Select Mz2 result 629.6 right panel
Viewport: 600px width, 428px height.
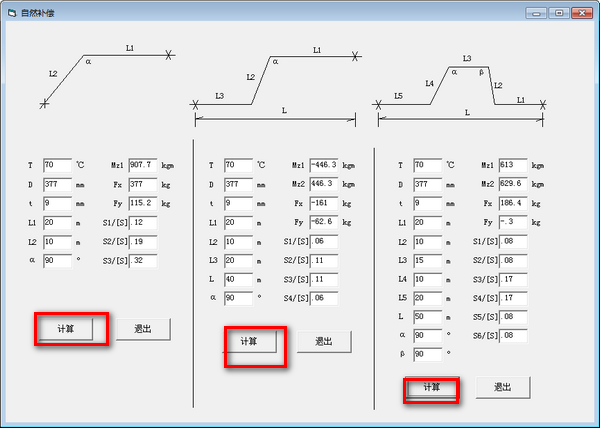[513, 184]
